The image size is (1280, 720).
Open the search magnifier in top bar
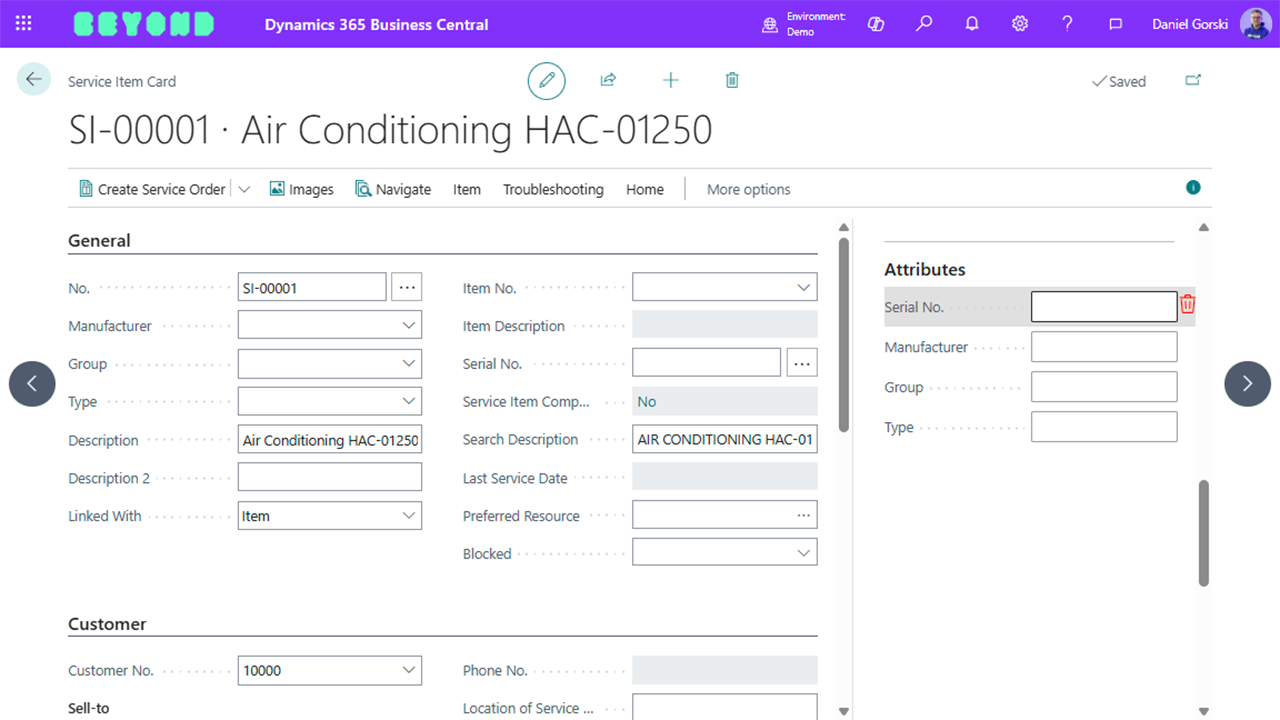click(924, 24)
